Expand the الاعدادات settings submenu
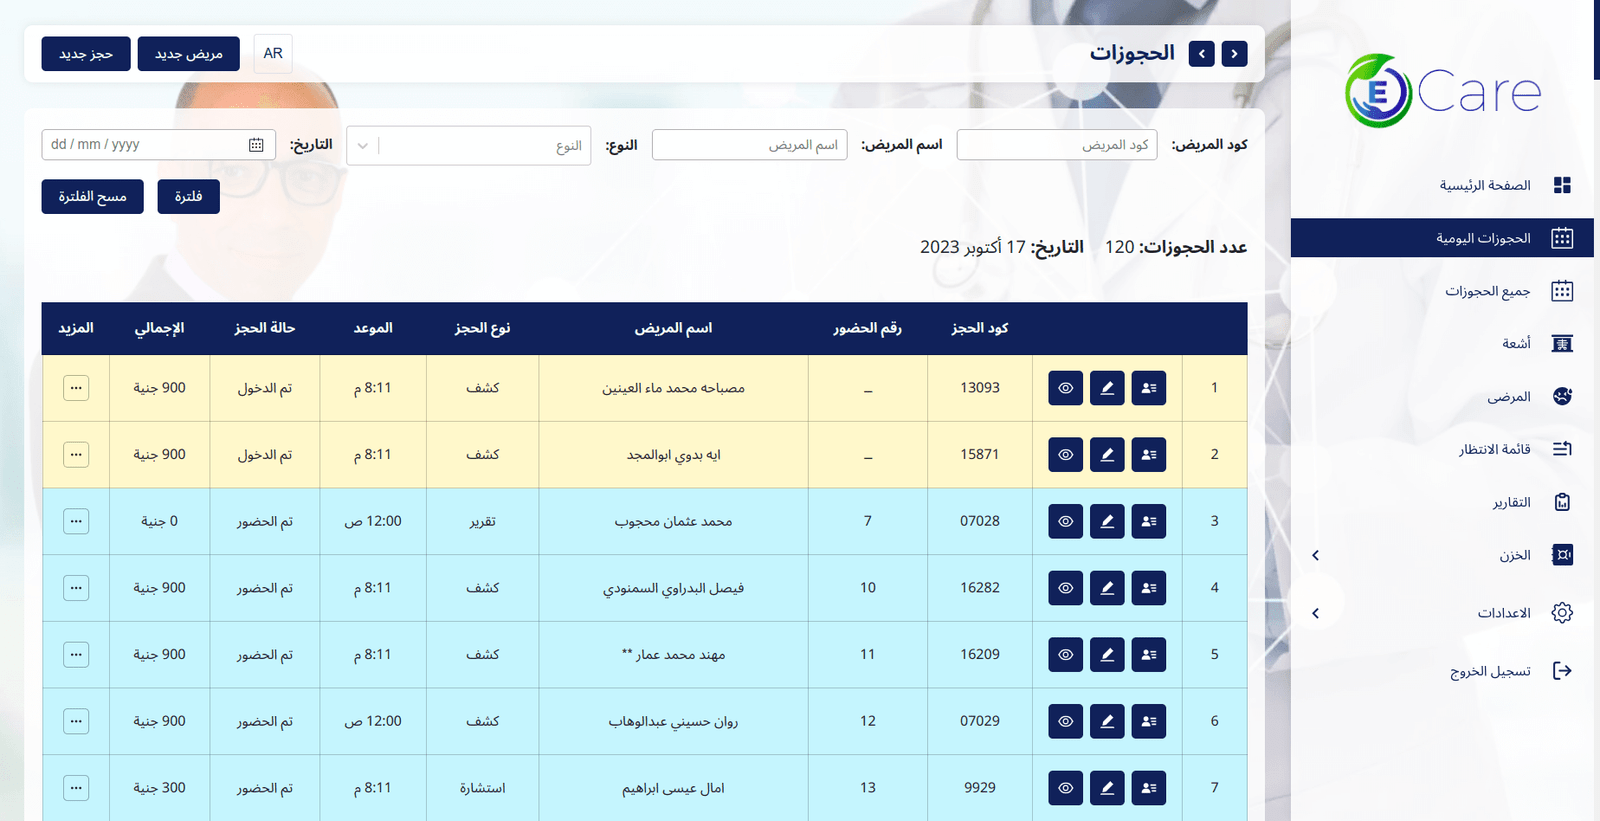 click(1315, 613)
